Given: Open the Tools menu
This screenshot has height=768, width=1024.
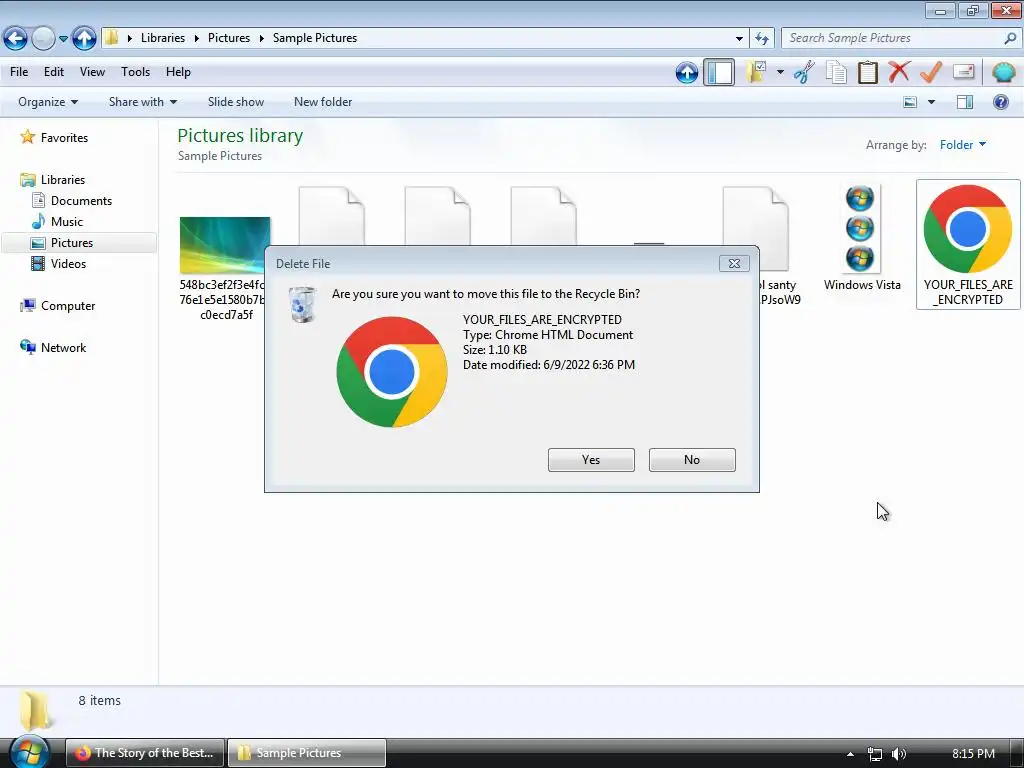Looking at the screenshot, I should [135, 72].
